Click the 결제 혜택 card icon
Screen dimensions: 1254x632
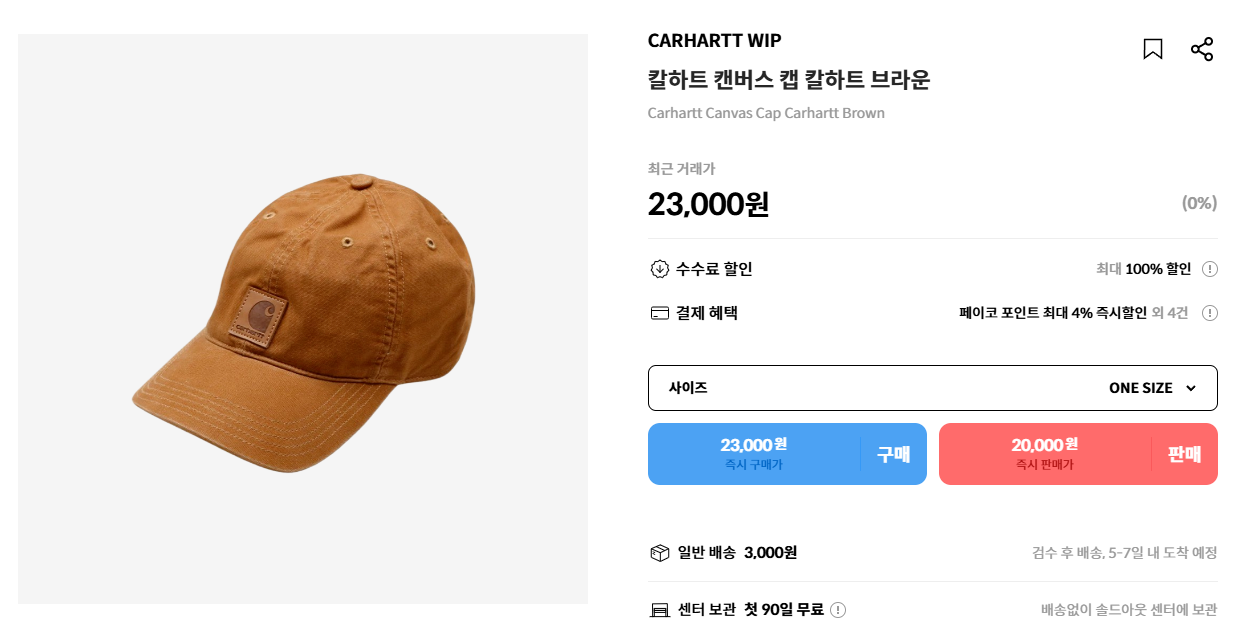click(659, 313)
